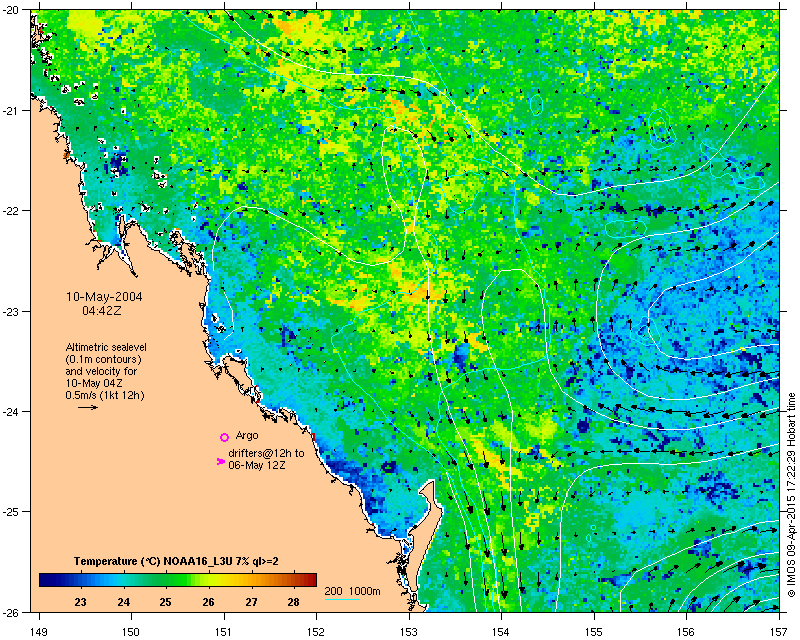Click the '(0.1m contours)' legend text
This screenshot has width=800, height=640.
point(103,359)
